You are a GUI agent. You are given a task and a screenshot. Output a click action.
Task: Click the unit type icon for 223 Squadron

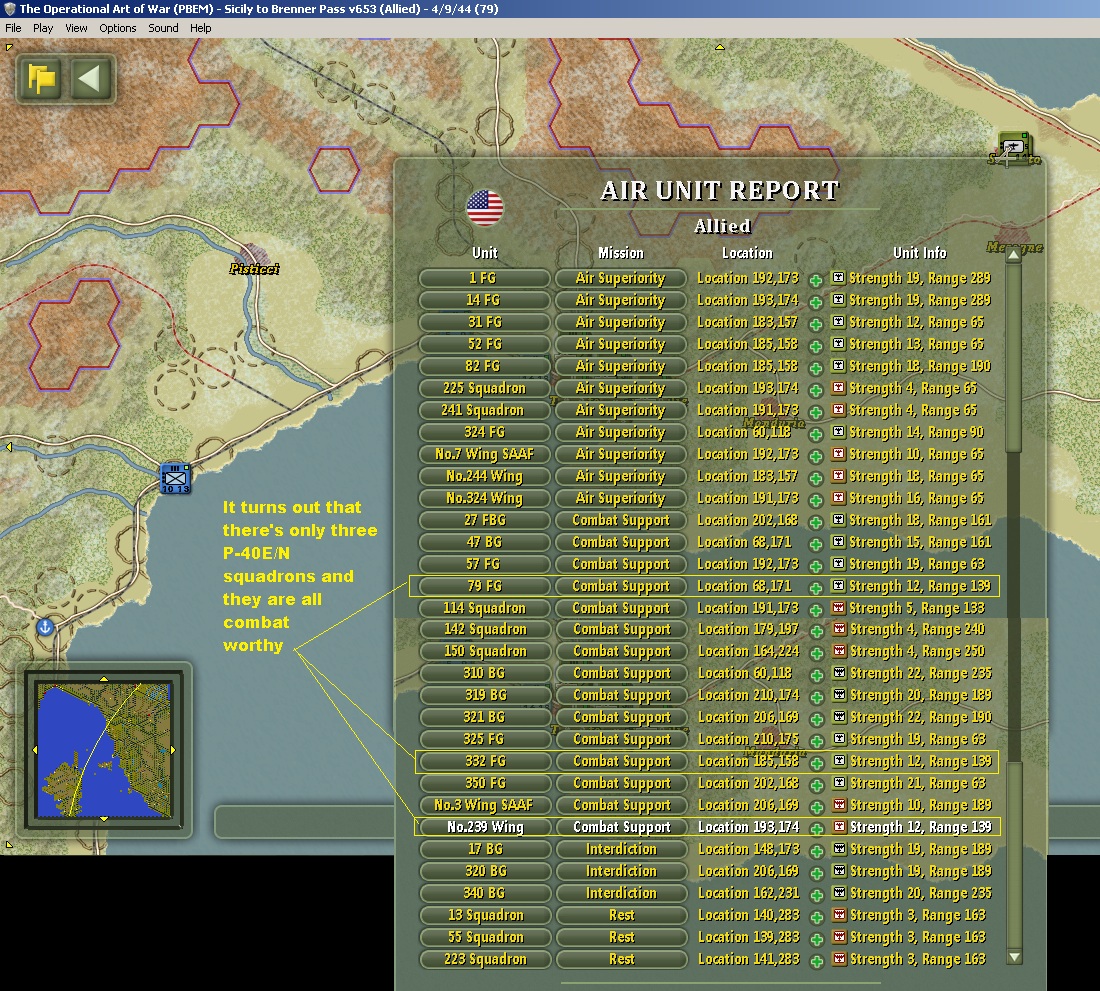click(x=839, y=958)
